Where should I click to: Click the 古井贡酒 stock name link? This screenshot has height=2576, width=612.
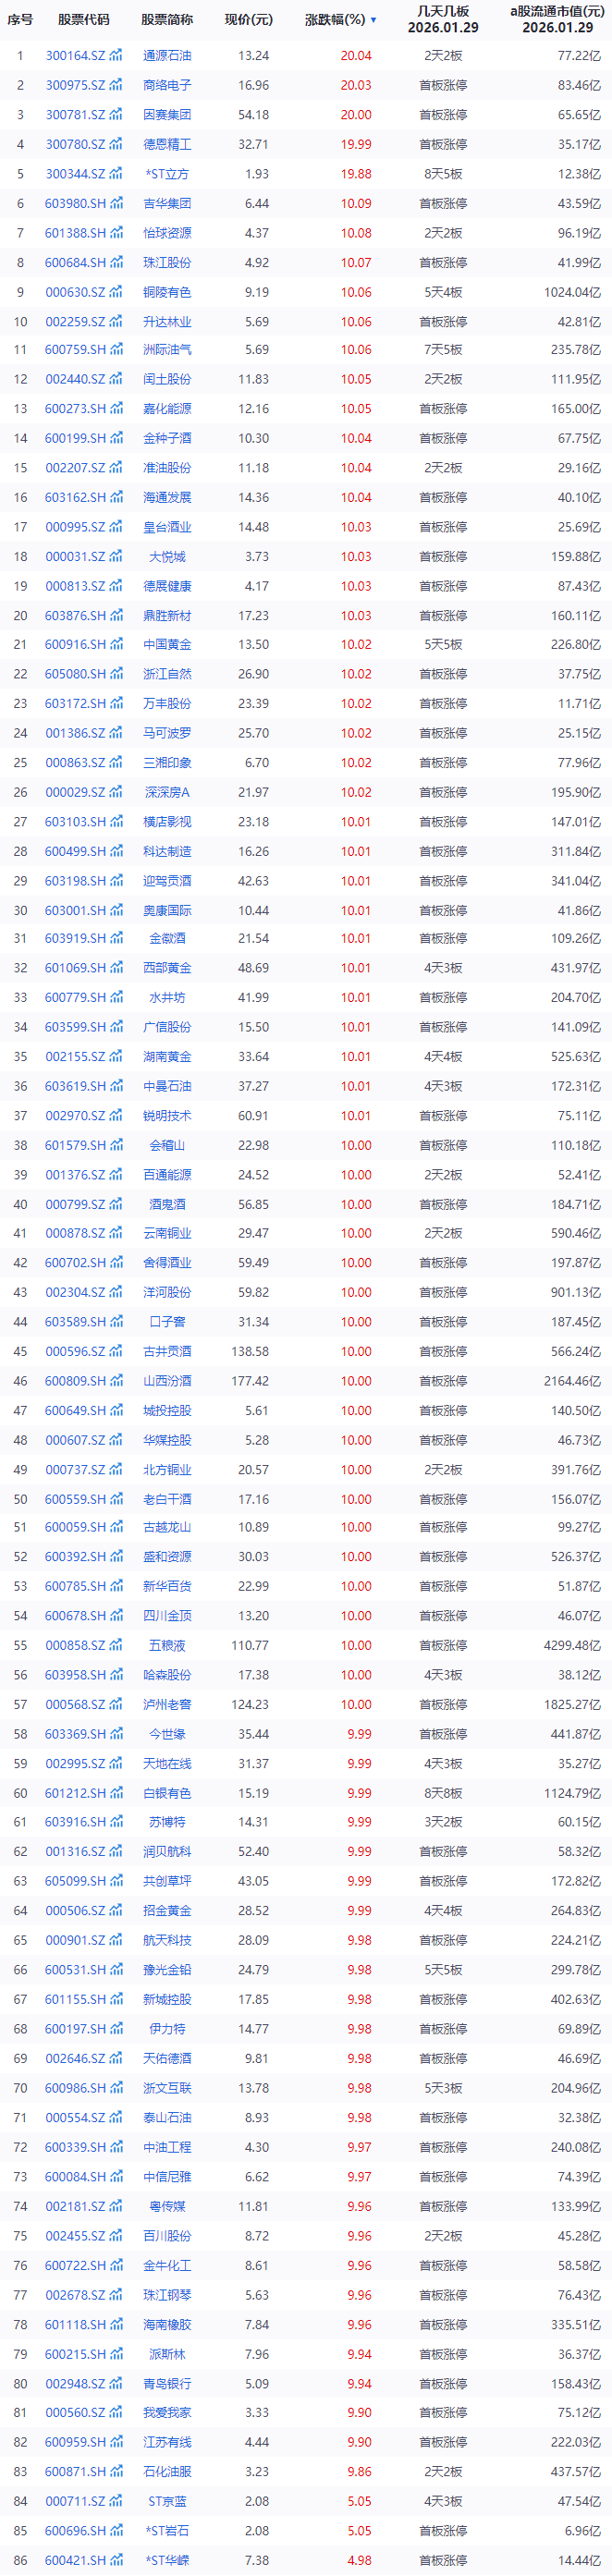click(x=167, y=1351)
